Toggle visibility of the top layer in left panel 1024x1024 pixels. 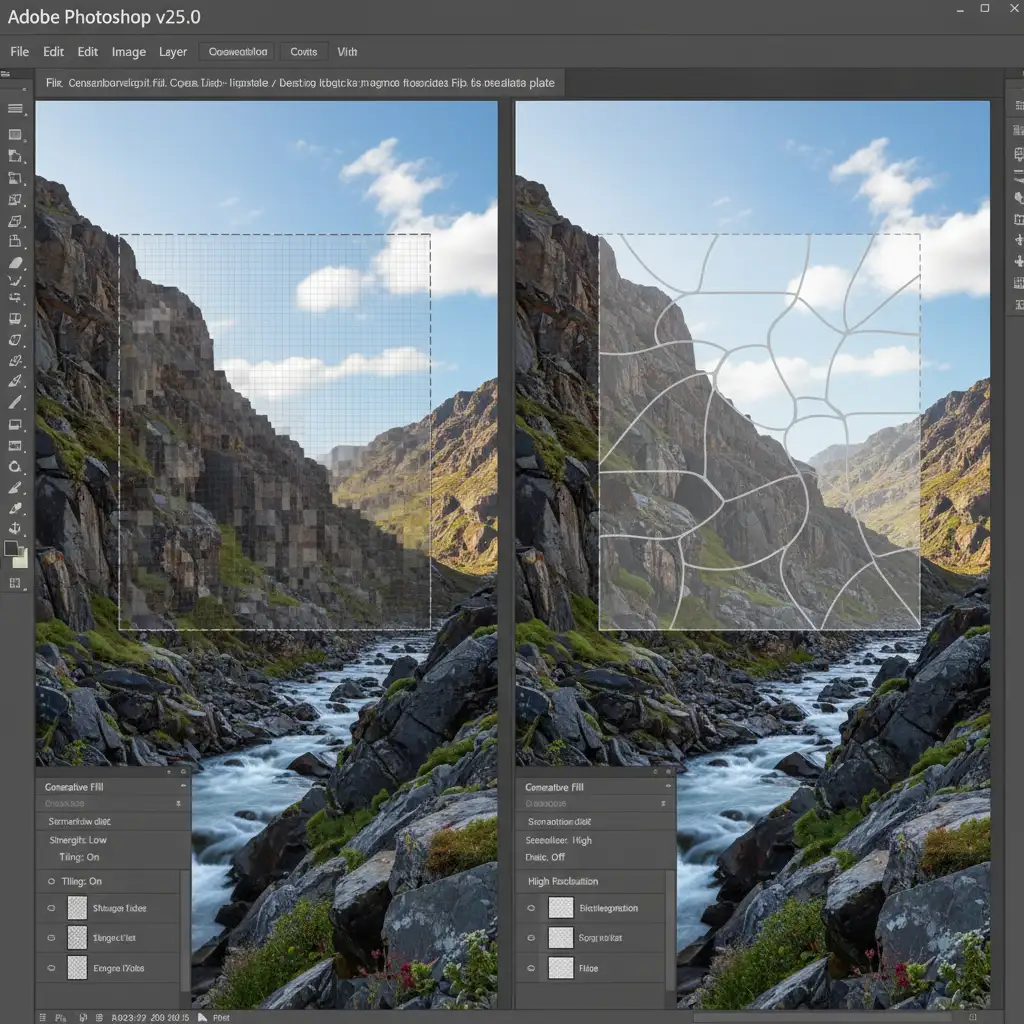(x=50, y=908)
